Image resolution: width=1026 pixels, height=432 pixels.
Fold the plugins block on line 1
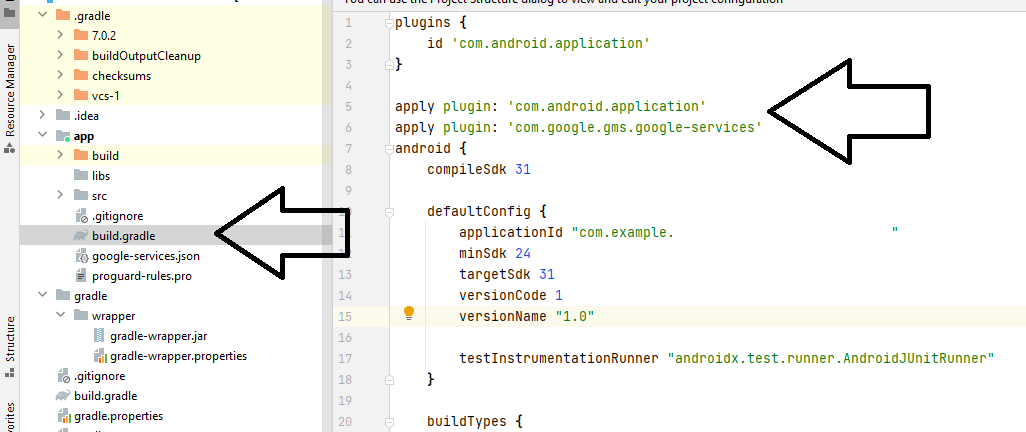tap(389, 23)
